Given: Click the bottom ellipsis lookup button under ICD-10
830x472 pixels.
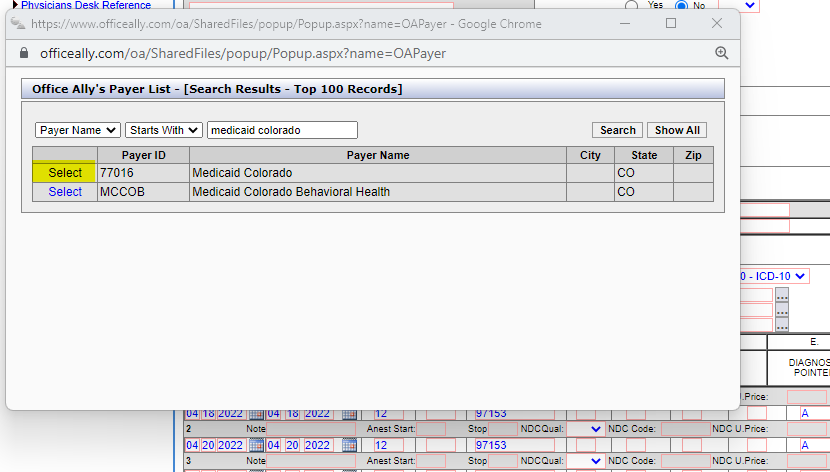Looking at the screenshot, I should pyautogui.click(x=782, y=326).
